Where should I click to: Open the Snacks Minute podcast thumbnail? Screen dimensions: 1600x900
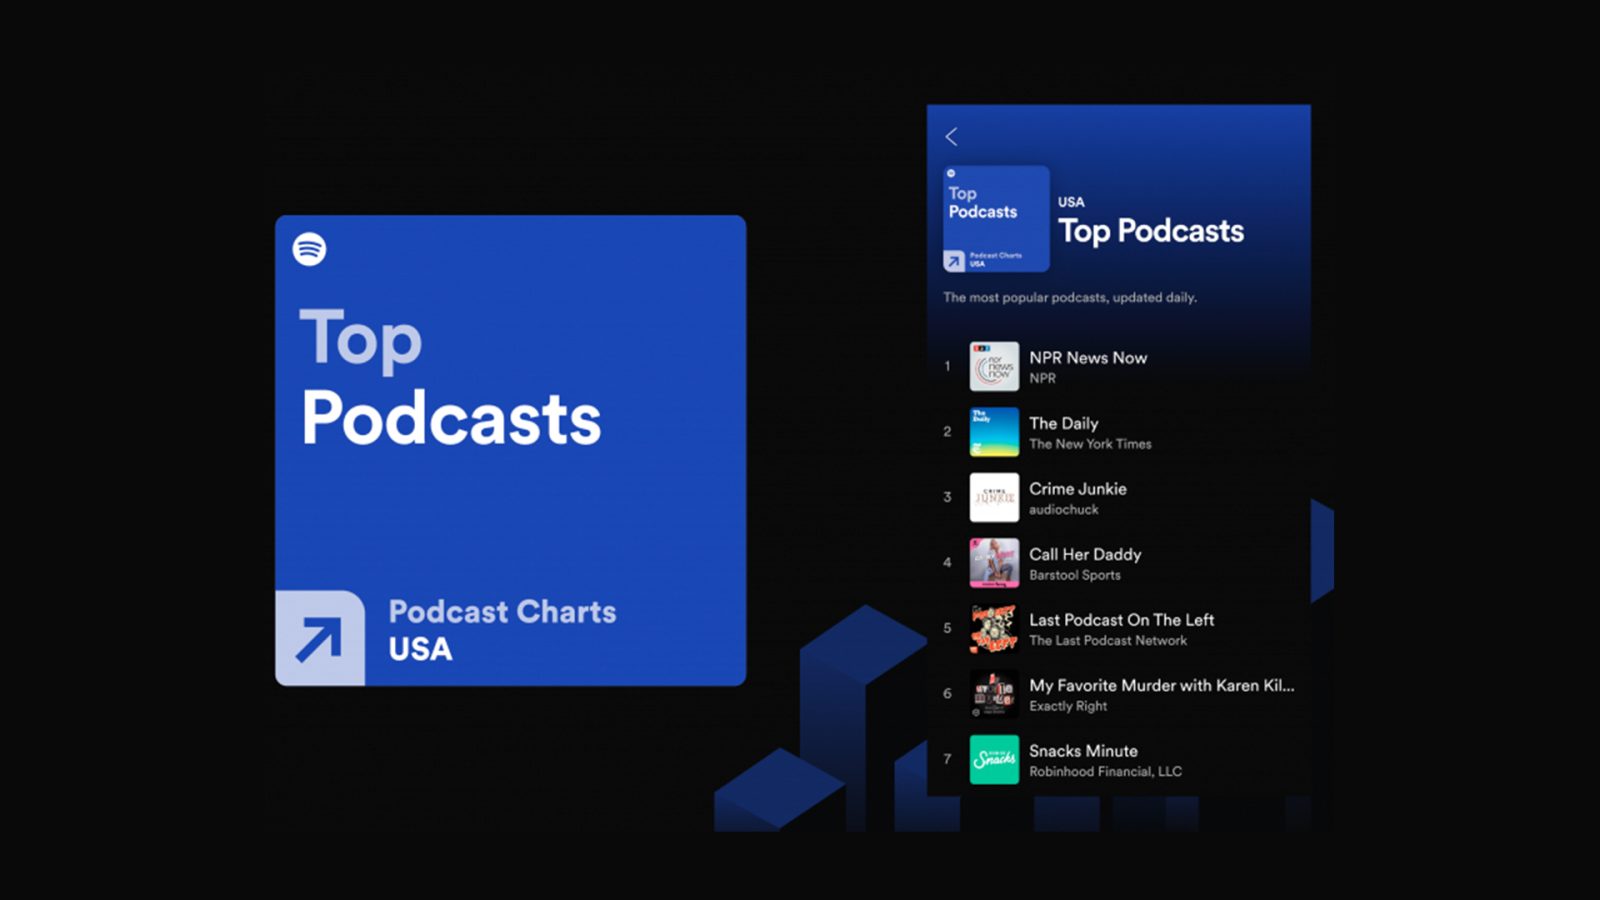(x=993, y=761)
